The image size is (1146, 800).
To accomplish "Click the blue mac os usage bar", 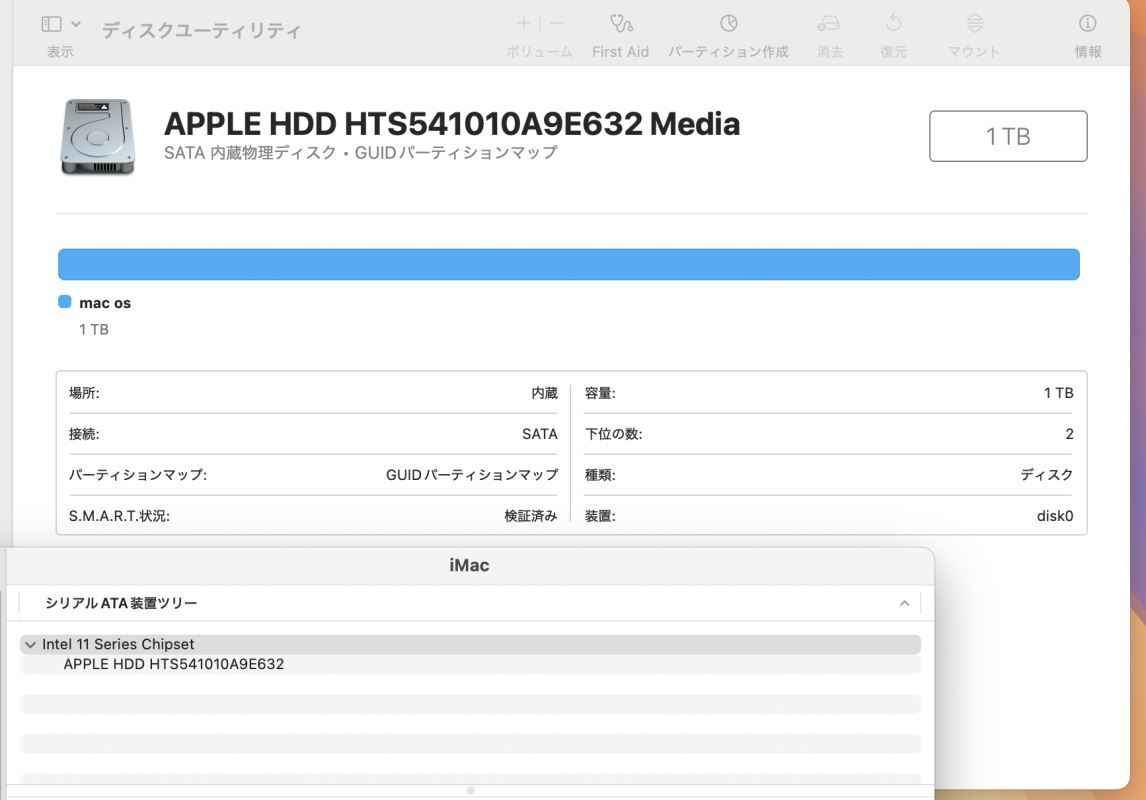I will click(x=570, y=264).
